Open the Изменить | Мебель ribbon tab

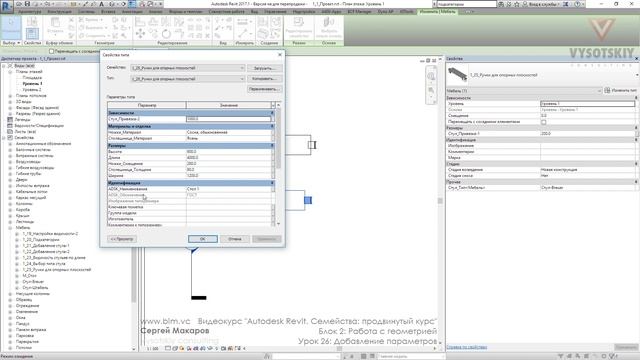(438, 12)
